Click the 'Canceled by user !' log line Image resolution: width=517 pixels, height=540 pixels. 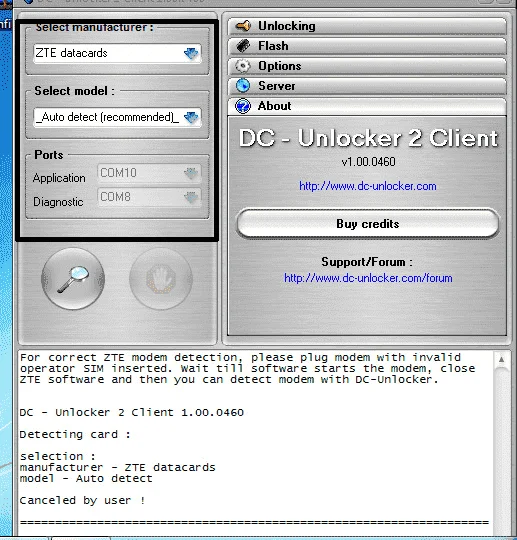[x=82, y=500]
